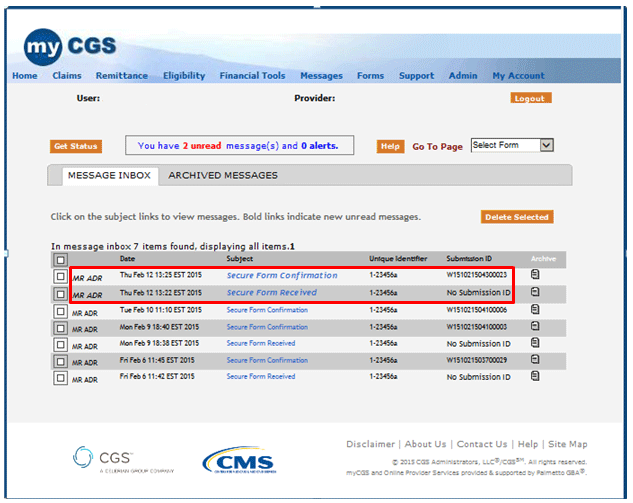Select checkbox for Feb 10 11:10 message

coord(61,311)
